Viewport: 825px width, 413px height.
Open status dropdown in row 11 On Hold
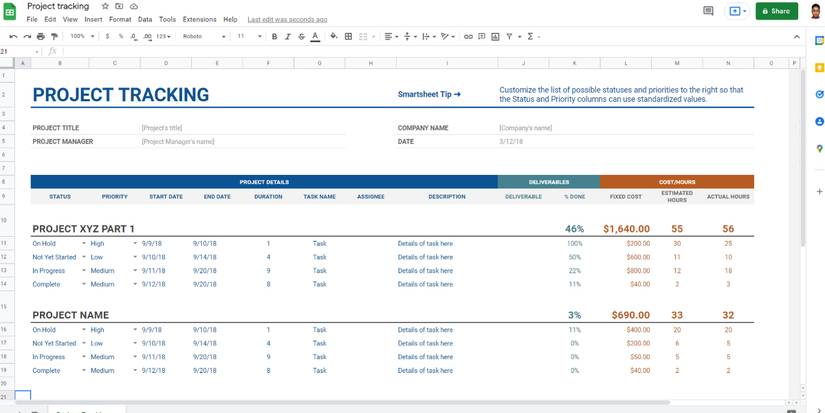[84, 244]
